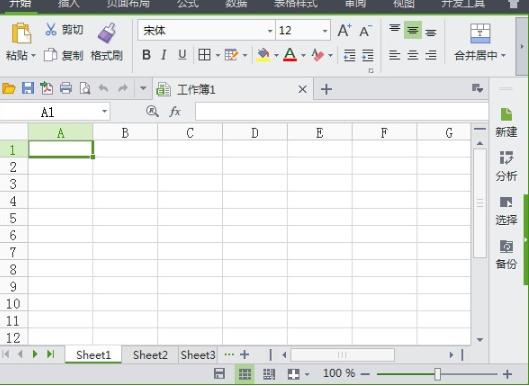Toggle italic formatting with the I button
This screenshot has width=529, height=386.
point(164,55)
